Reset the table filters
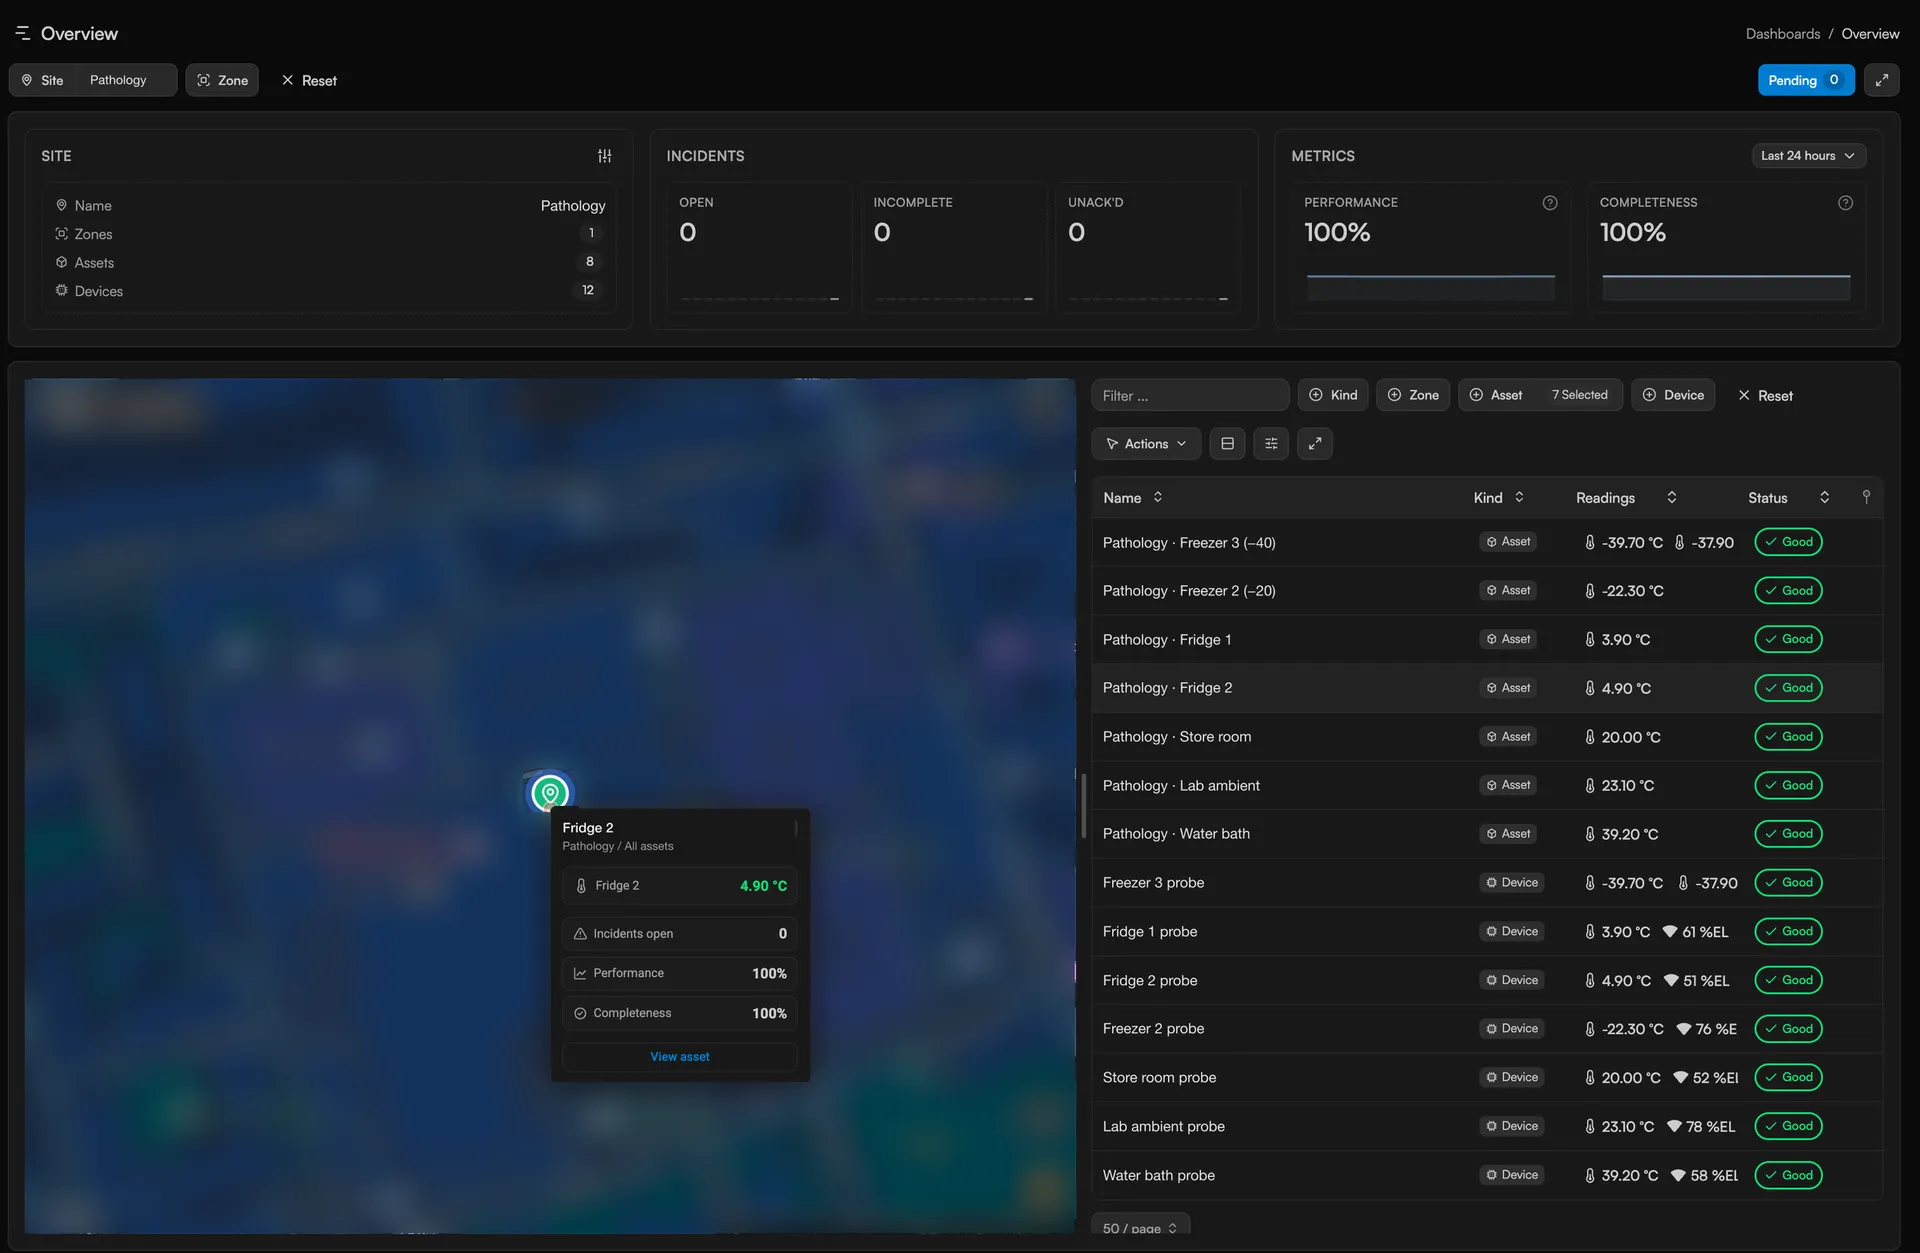1920x1253 pixels. tap(1765, 395)
